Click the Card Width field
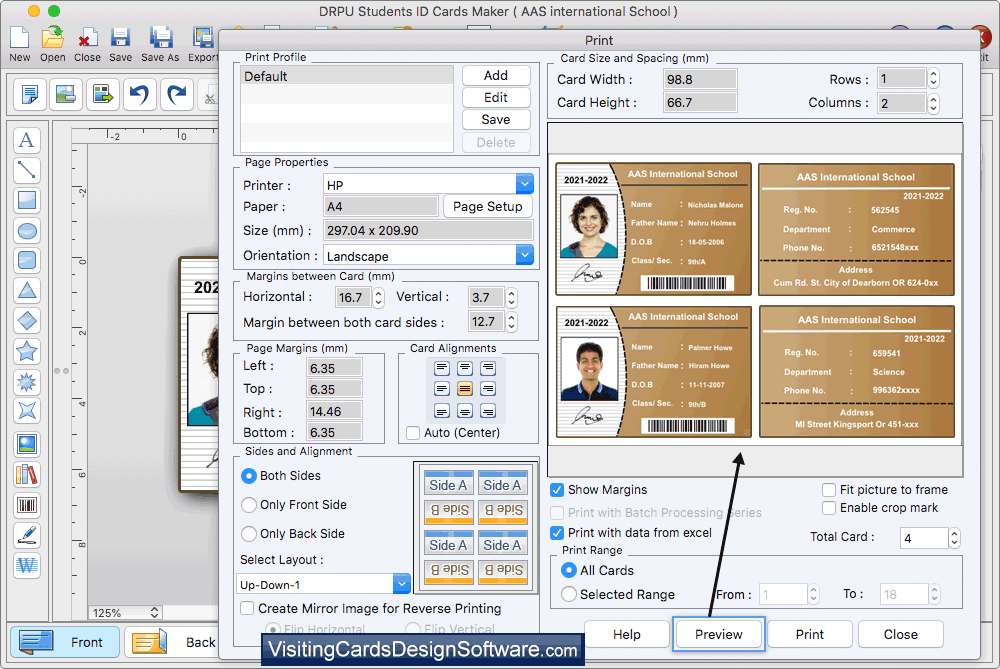Viewport: 1000px width, 669px height. pos(700,79)
